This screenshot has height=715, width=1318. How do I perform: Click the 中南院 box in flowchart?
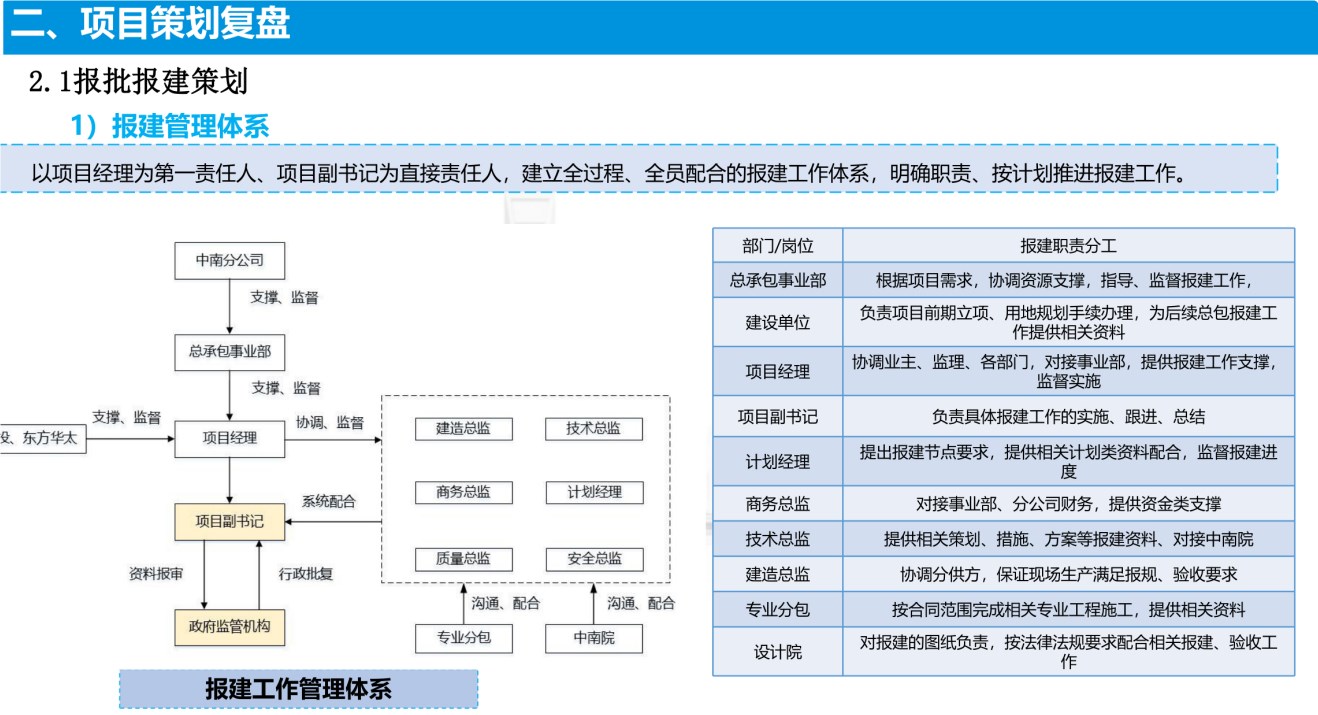[x=594, y=637]
